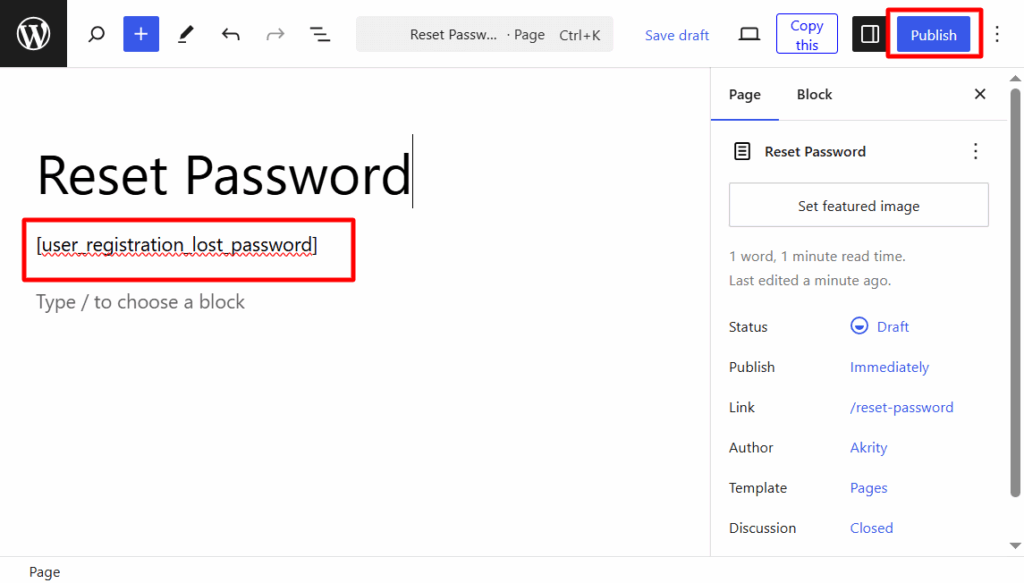Click the scrollbar down arrow
Screen dimensions: 1024x583
click(x=1015, y=546)
